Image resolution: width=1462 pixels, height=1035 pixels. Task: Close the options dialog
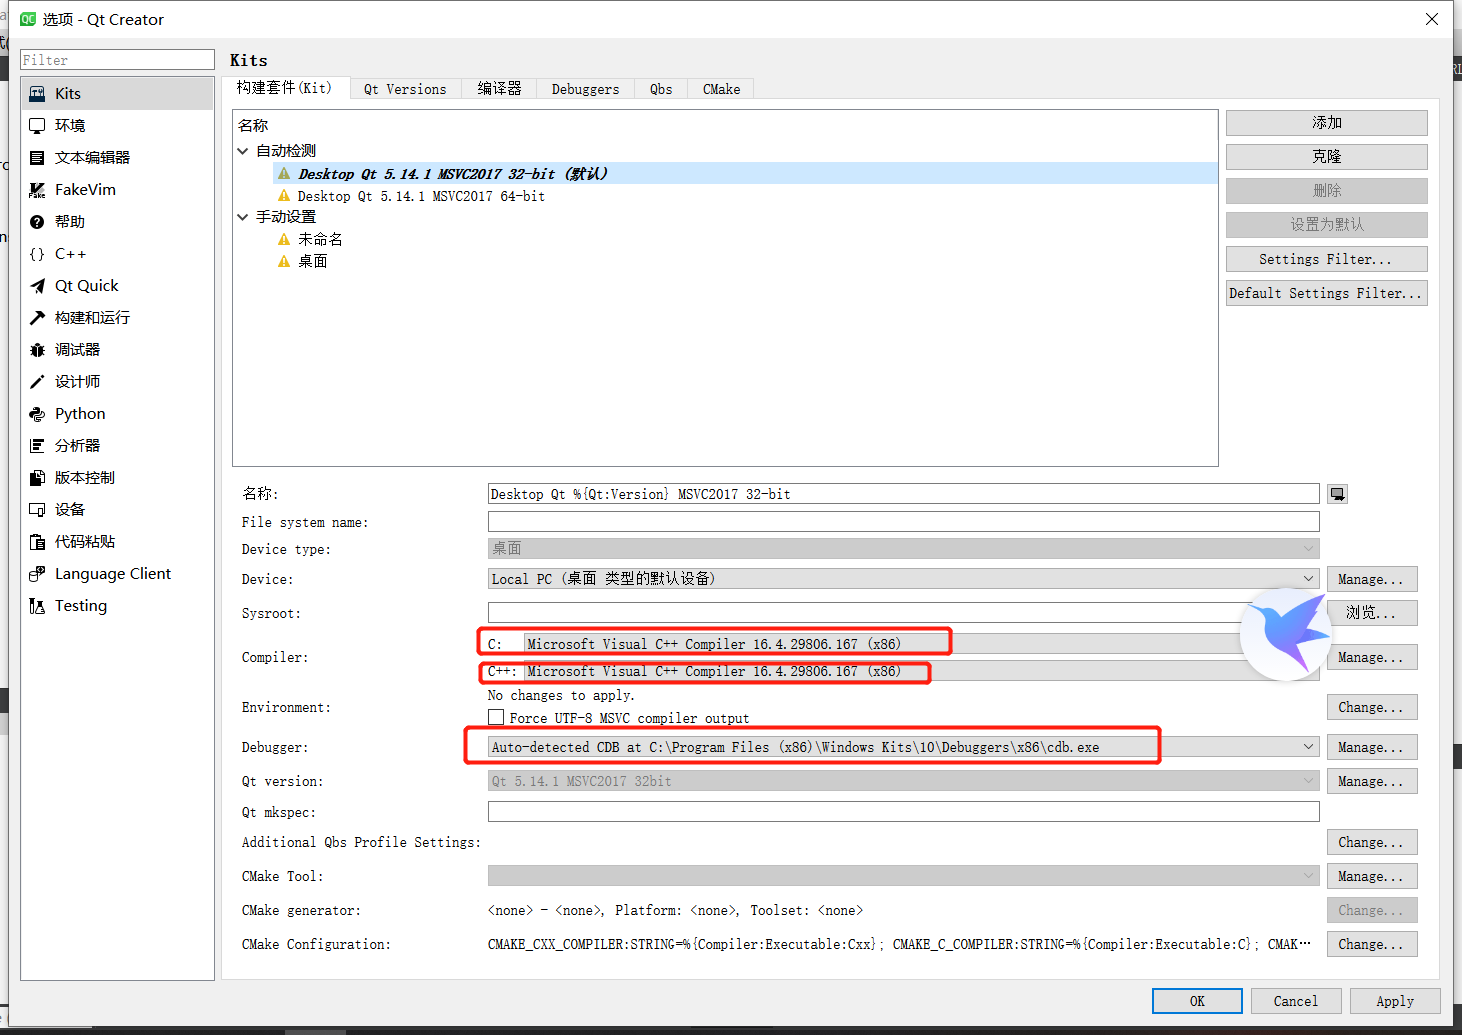coord(1432,19)
